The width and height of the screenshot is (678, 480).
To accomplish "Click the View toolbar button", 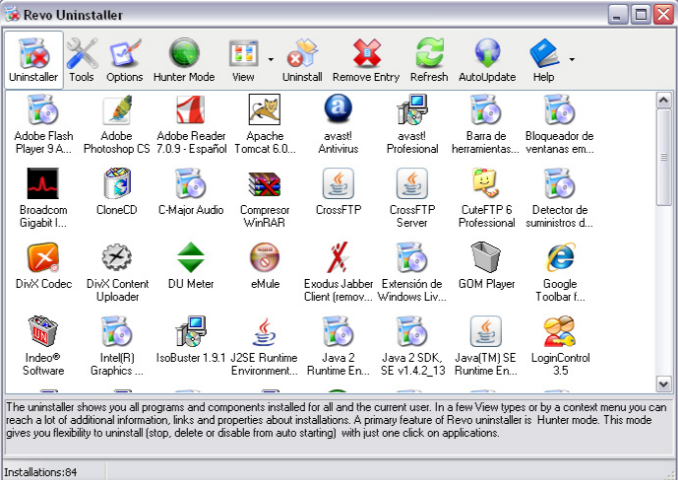I will pos(243,60).
